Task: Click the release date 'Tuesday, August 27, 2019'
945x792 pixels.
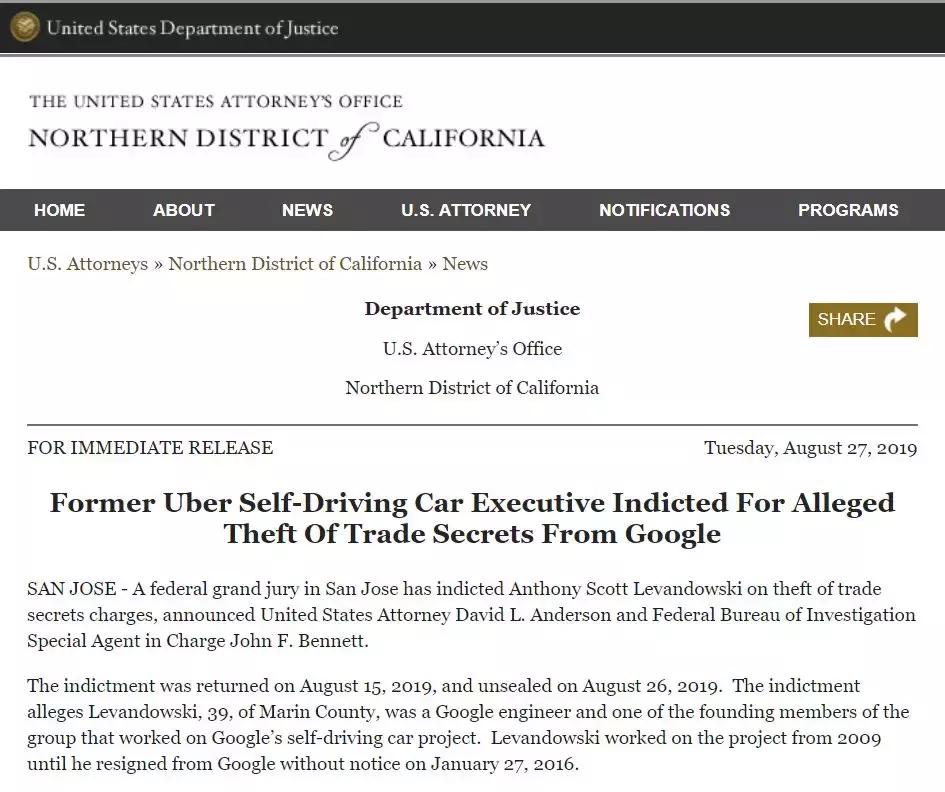Action: (x=810, y=448)
